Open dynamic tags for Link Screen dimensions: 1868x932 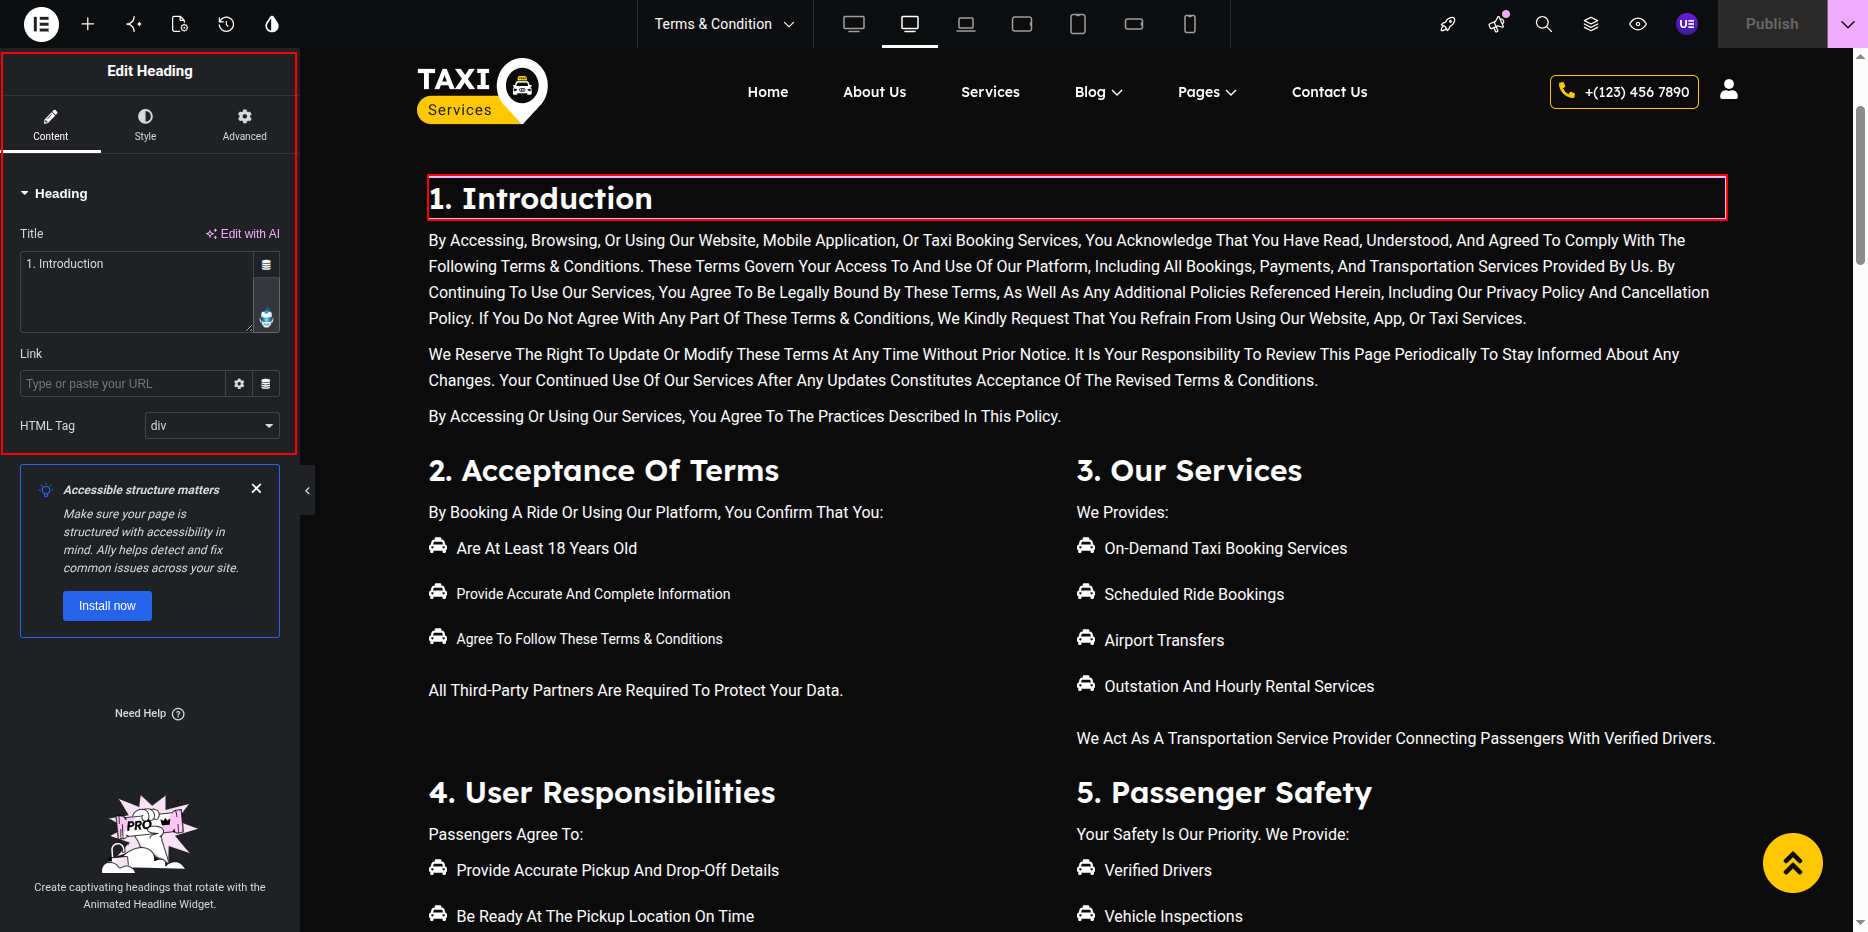[x=266, y=384]
